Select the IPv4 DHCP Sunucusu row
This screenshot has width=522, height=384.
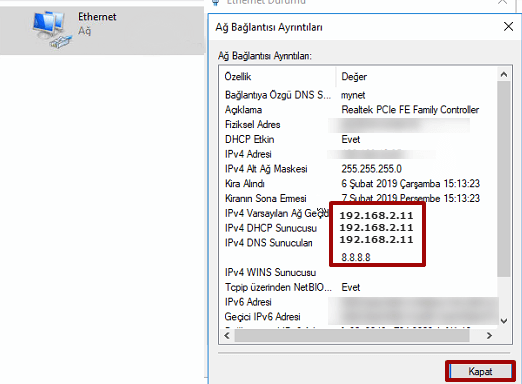358,228
